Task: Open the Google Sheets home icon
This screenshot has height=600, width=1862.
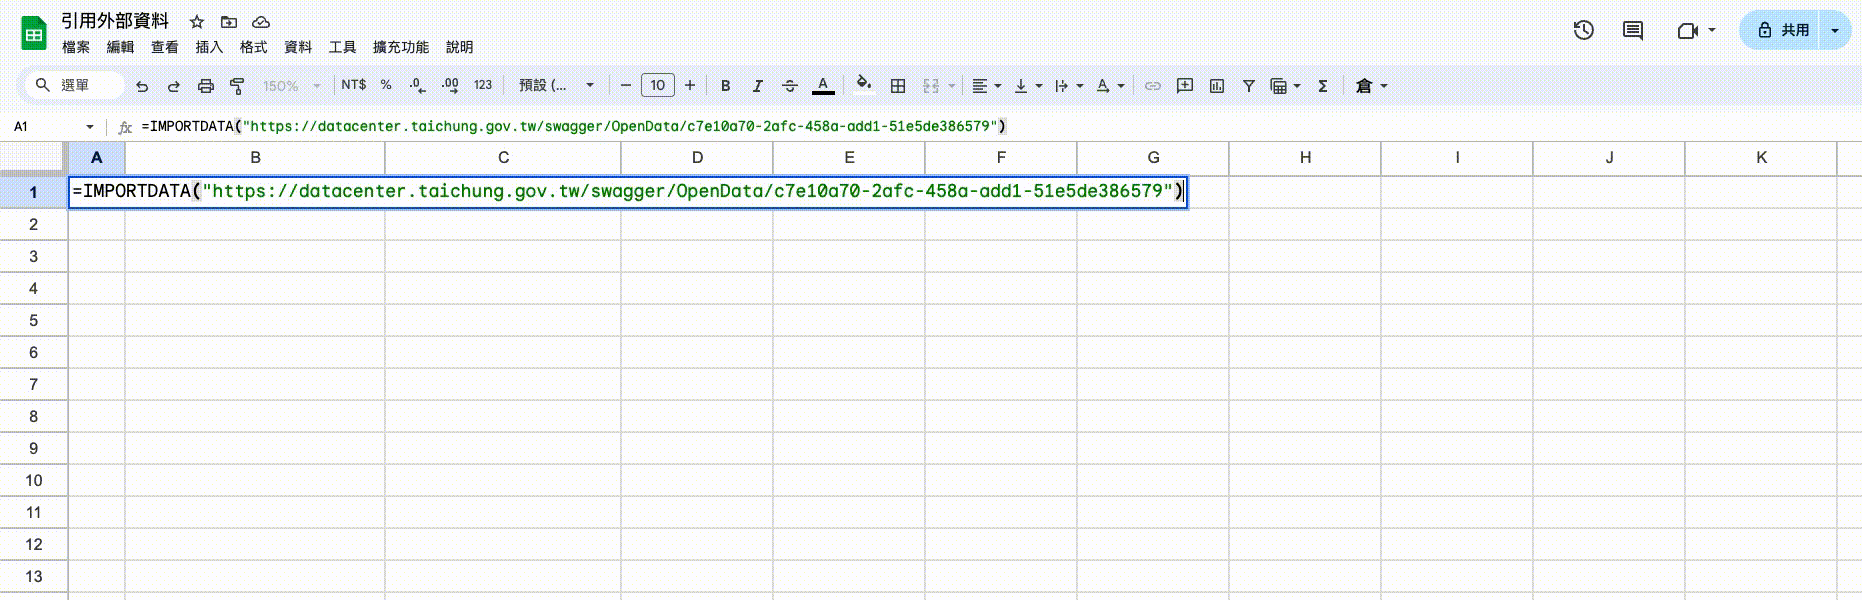Action: click(x=34, y=33)
